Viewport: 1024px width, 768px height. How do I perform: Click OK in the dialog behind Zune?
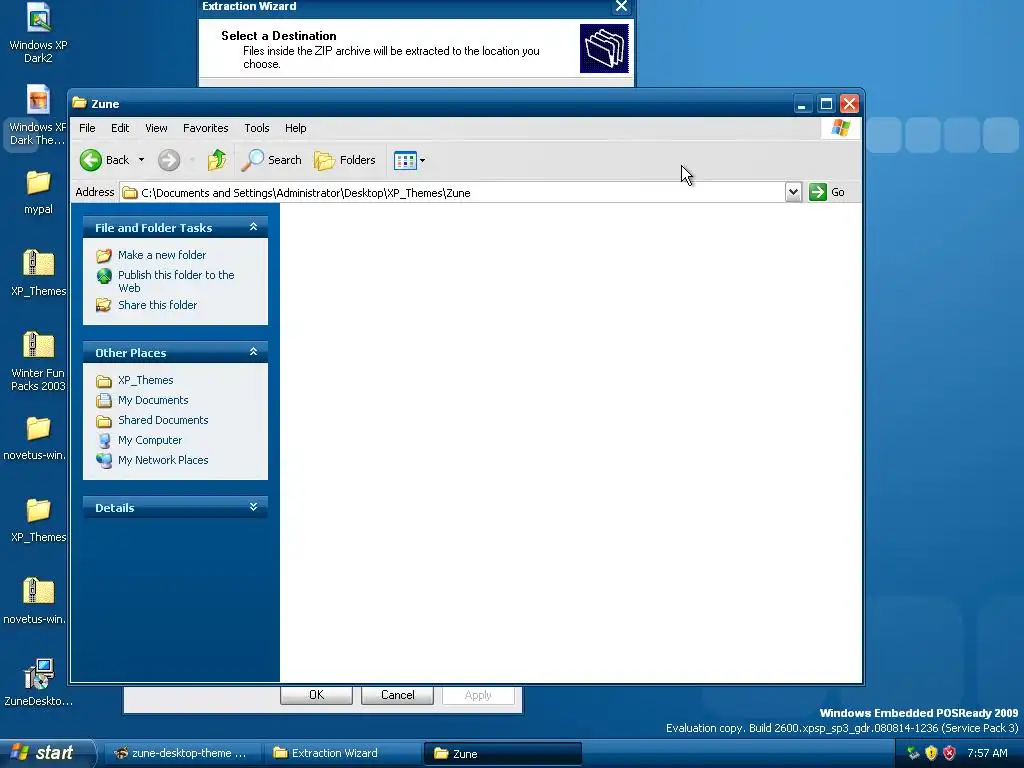[316, 695]
